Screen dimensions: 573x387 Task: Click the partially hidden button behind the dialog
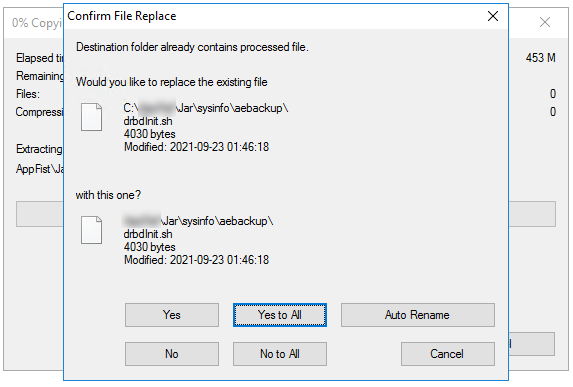click(x=531, y=344)
